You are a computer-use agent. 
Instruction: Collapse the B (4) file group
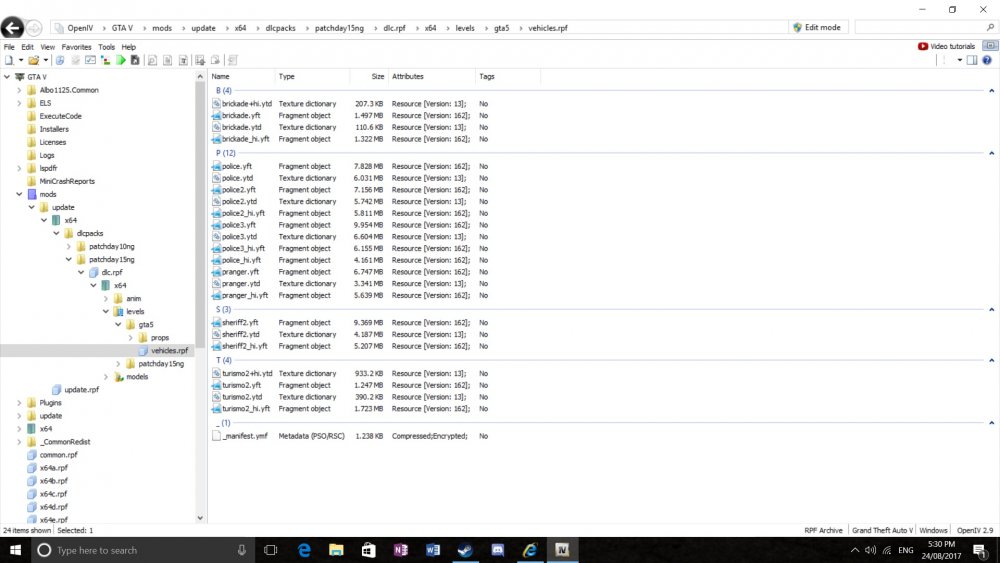(x=991, y=91)
